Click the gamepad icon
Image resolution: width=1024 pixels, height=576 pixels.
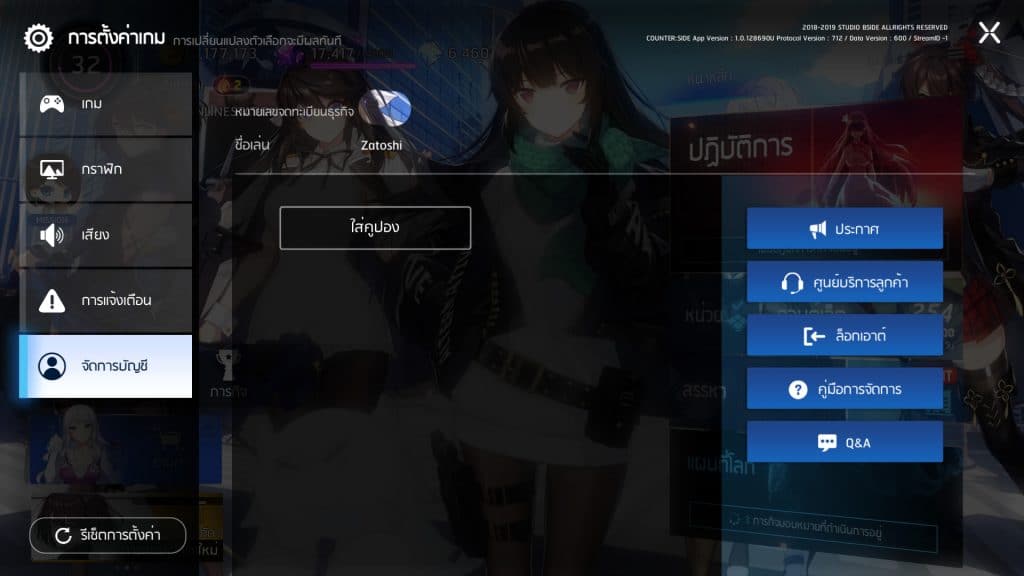click(x=52, y=103)
